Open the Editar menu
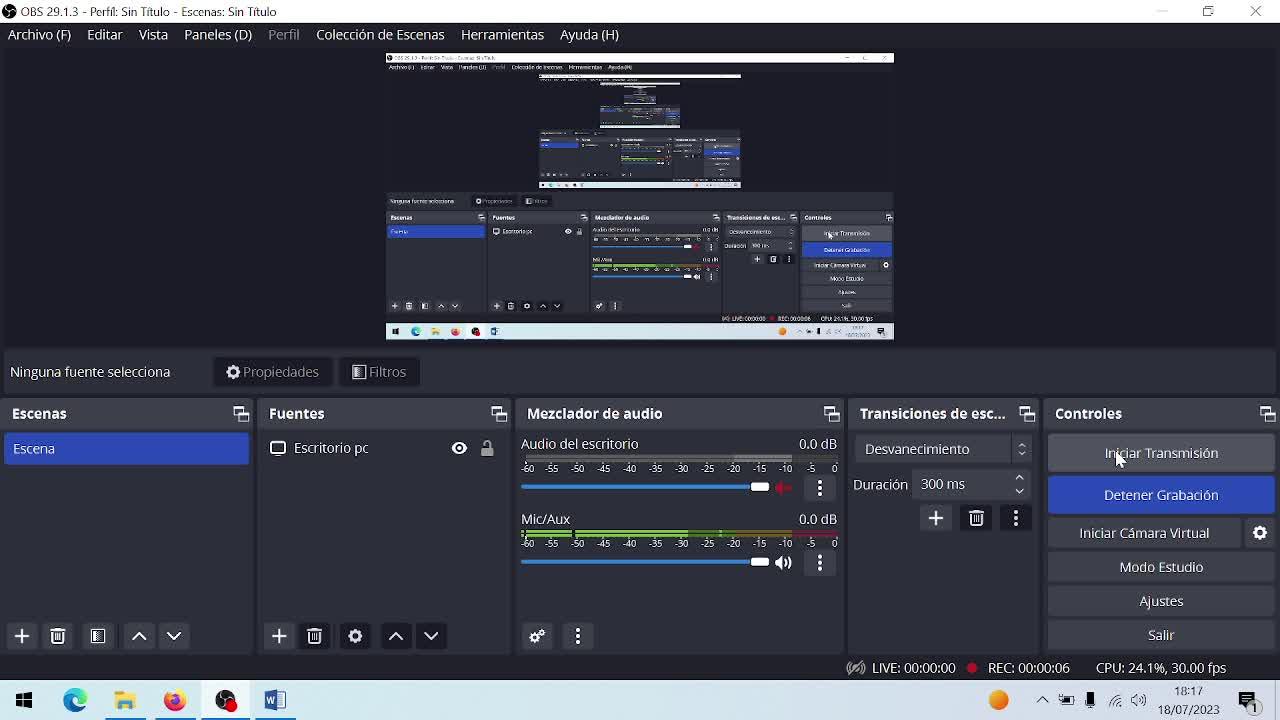 105,34
